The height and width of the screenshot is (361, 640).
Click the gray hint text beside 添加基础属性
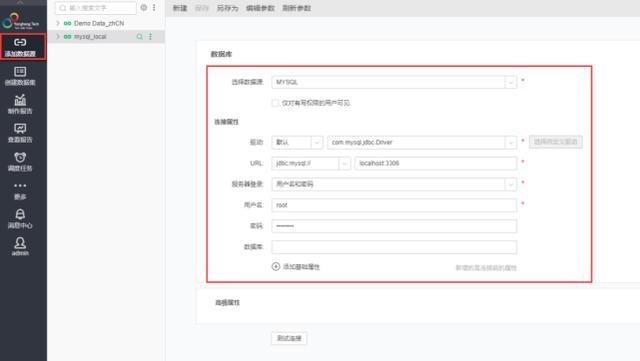(486, 268)
